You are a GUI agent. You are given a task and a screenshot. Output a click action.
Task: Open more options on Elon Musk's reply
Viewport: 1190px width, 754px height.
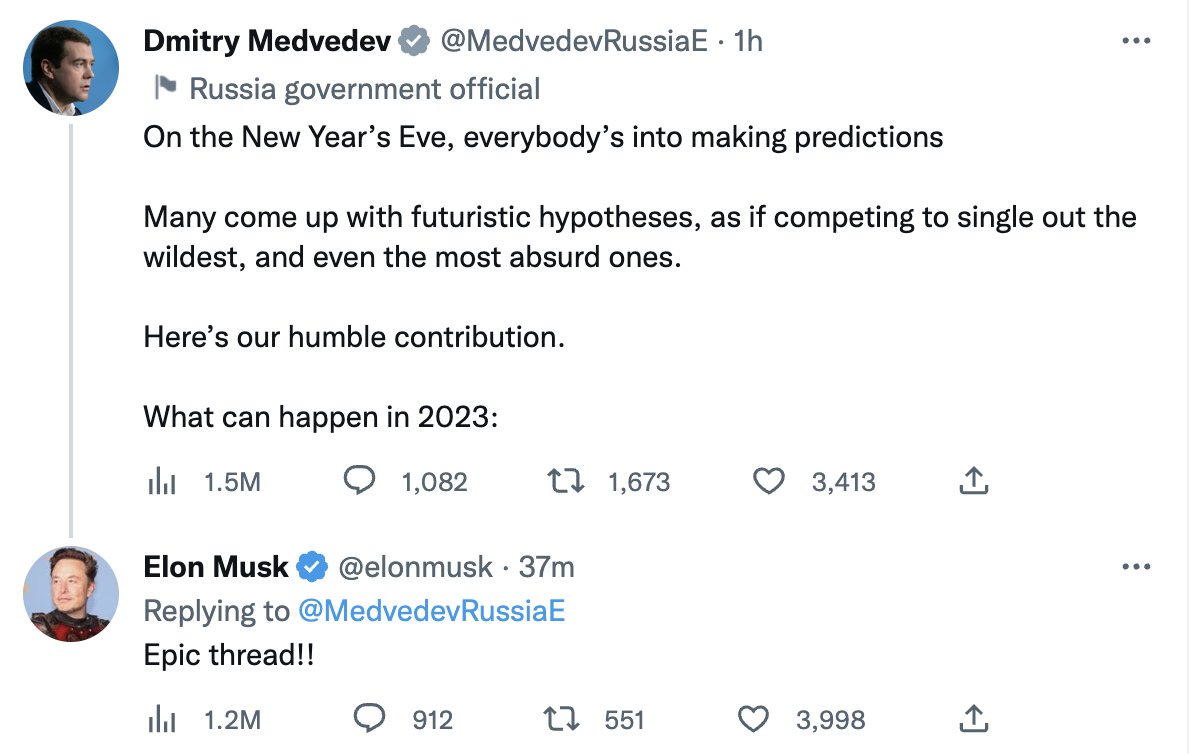coord(1137,567)
